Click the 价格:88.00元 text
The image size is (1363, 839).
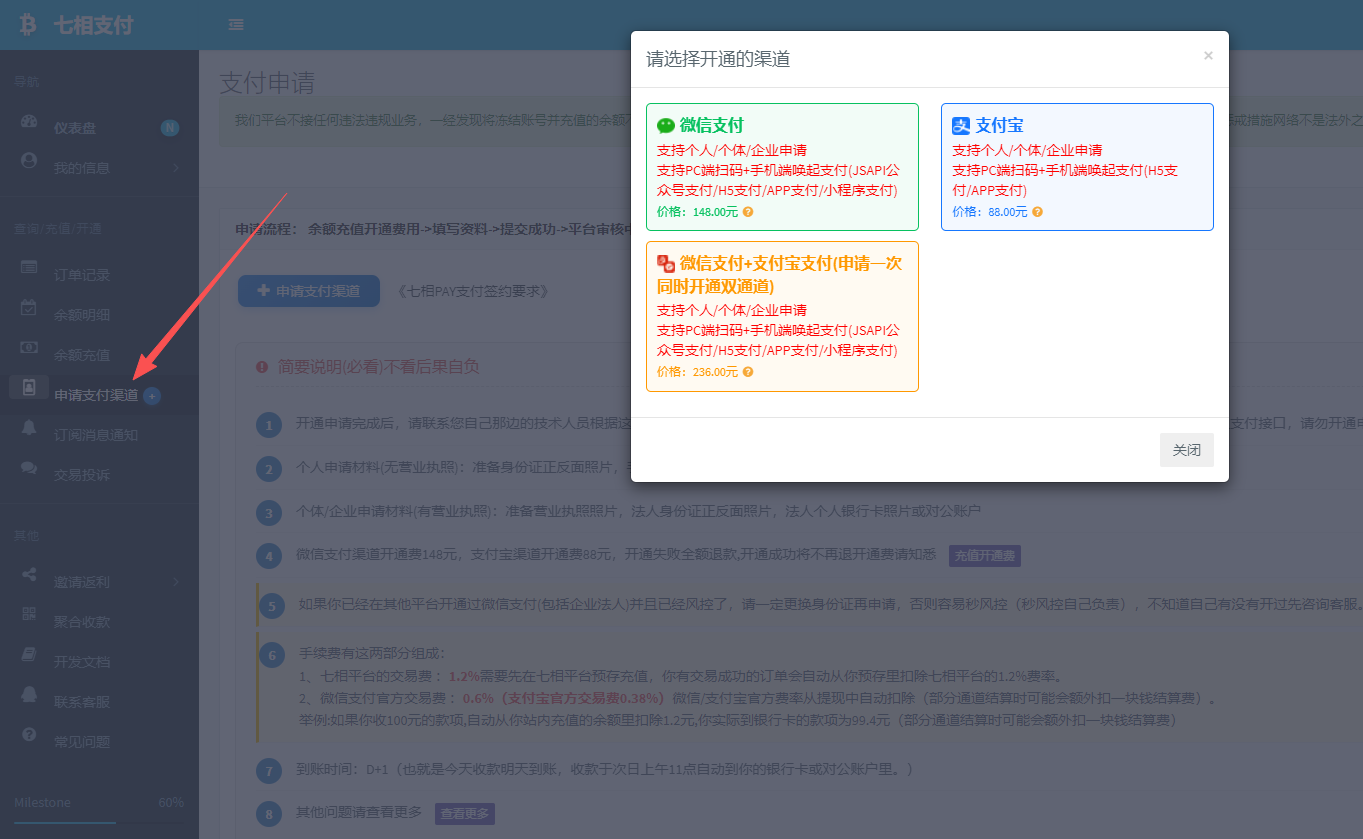pos(990,212)
